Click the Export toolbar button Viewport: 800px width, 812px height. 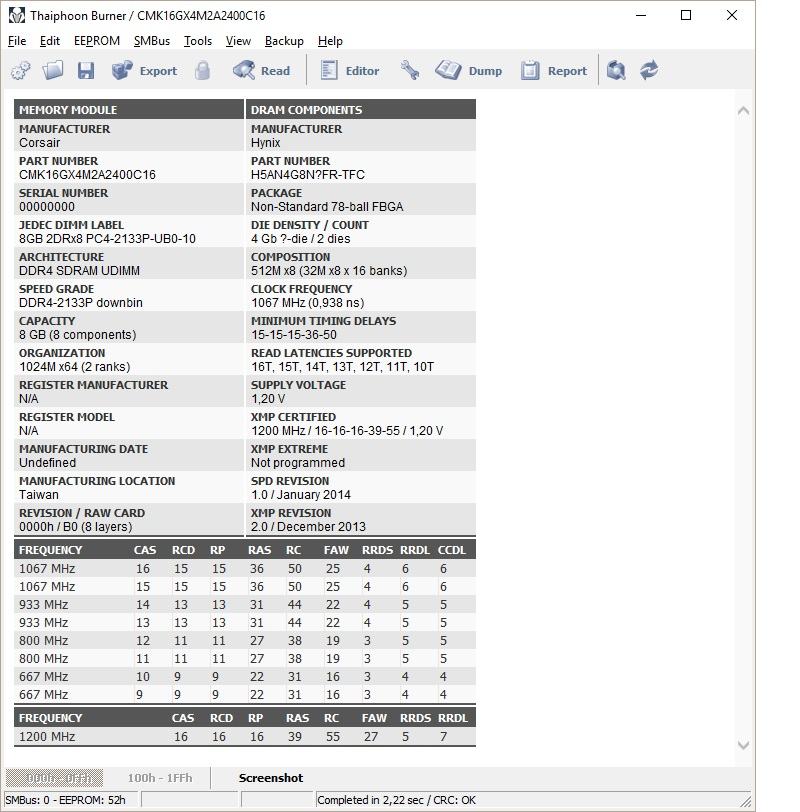click(144, 70)
